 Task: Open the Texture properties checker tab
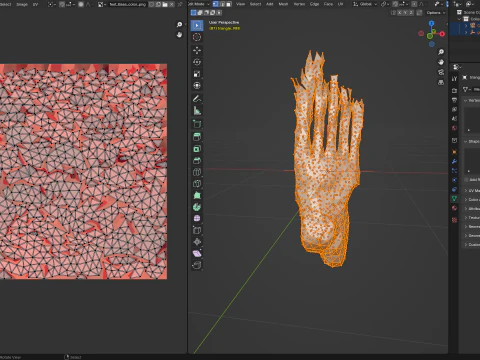pos(454,220)
